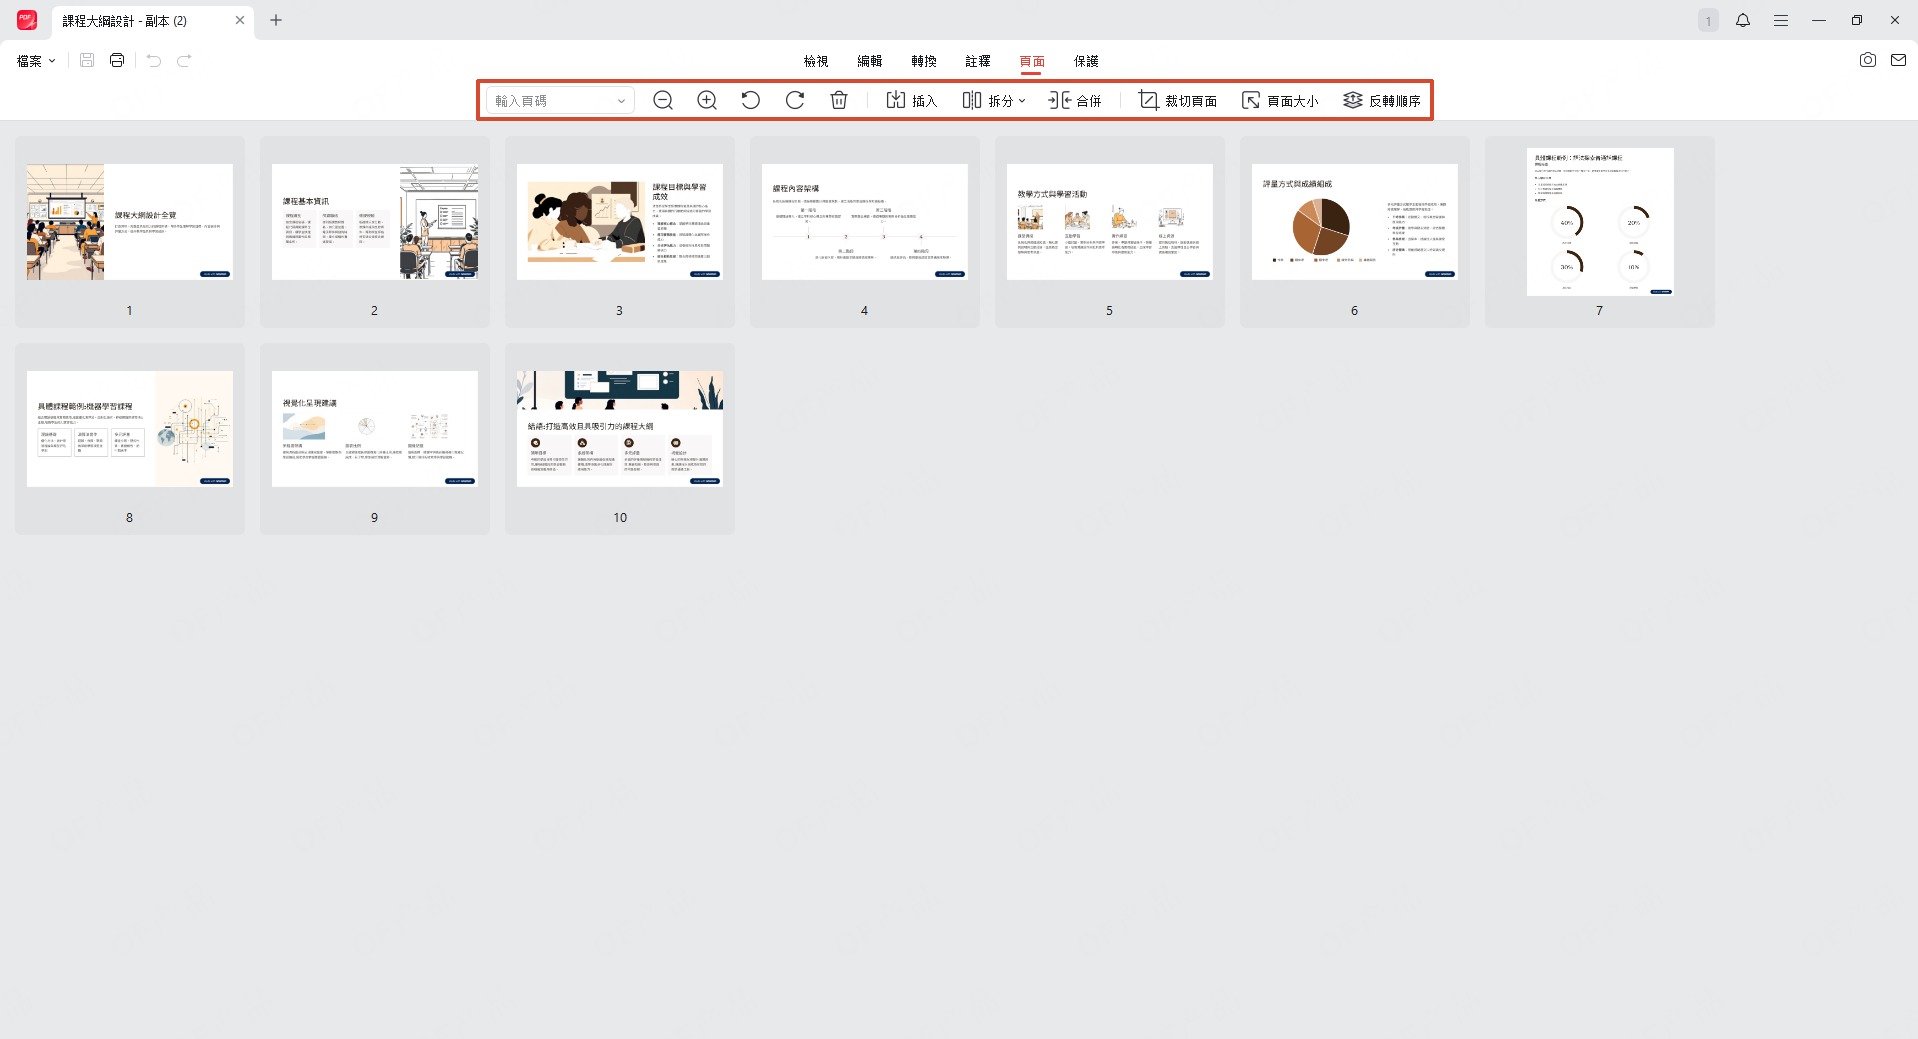The image size is (1918, 1039).
Task: Open the 裁切頁面 crop tool
Action: [1179, 100]
